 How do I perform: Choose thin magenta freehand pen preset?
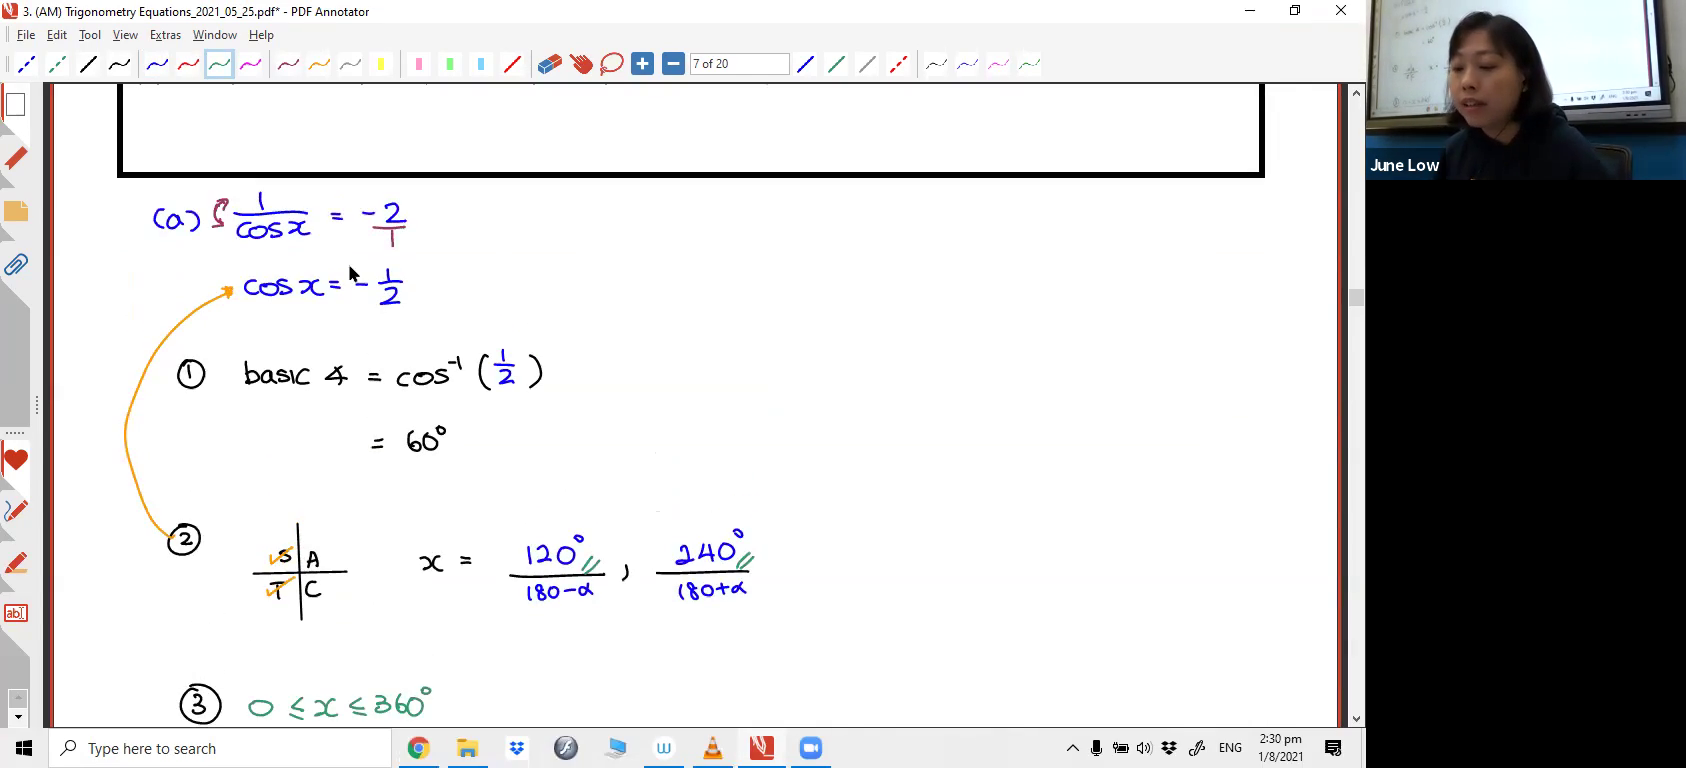[x=998, y=64]
